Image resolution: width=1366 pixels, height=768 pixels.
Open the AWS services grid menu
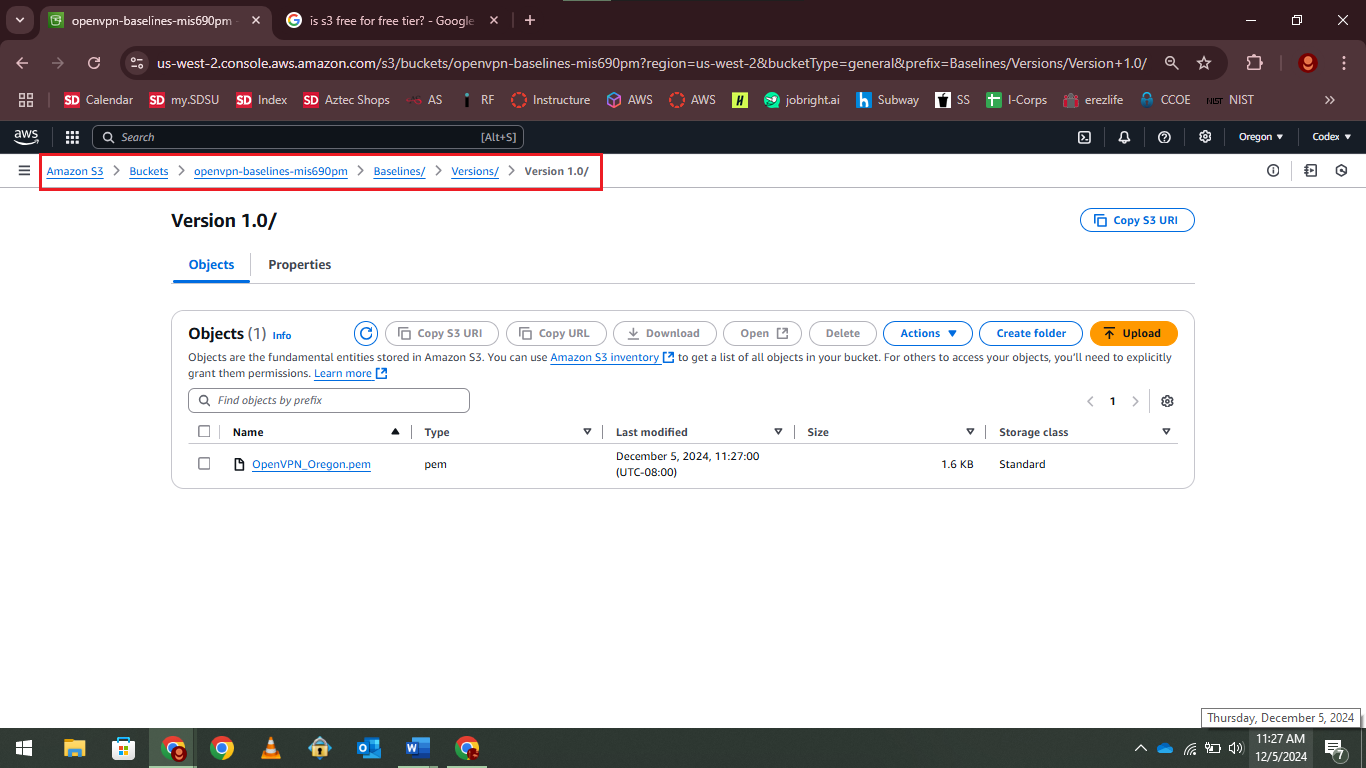[x=72, y=137]
